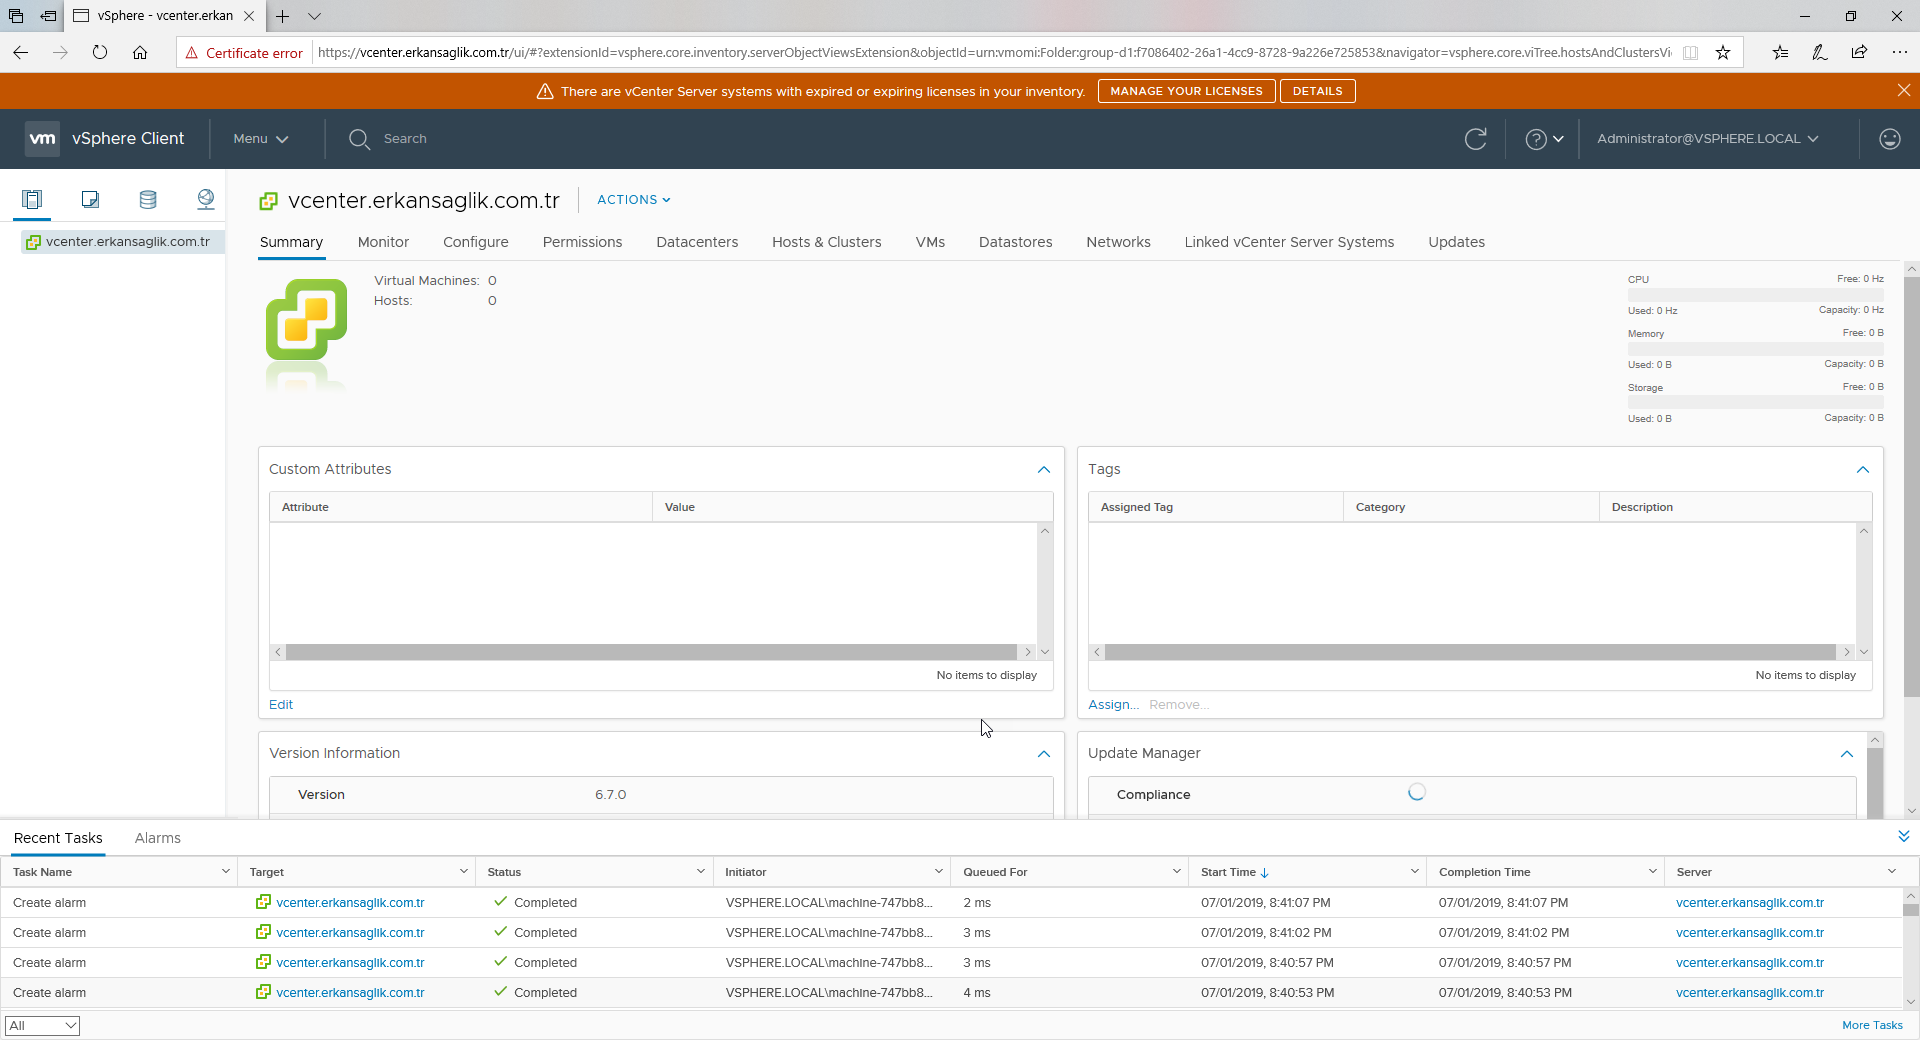This screenshot has height=1040, width=1920.
Task: Open the ACTIONS dropdown
Action: pyautogui.click(x=634, y=200)
